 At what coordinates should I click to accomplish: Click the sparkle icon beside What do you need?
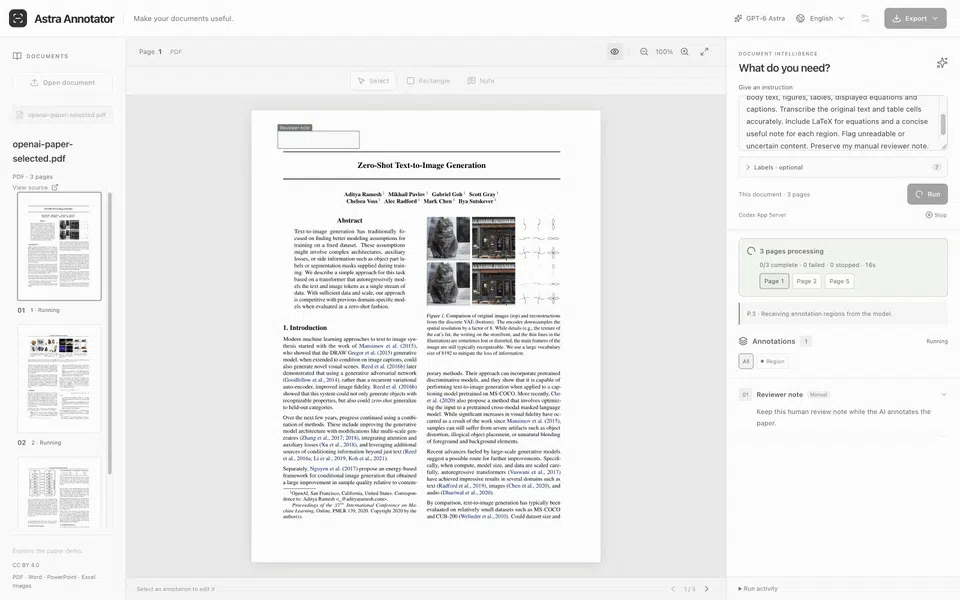[x=942, y=62]
